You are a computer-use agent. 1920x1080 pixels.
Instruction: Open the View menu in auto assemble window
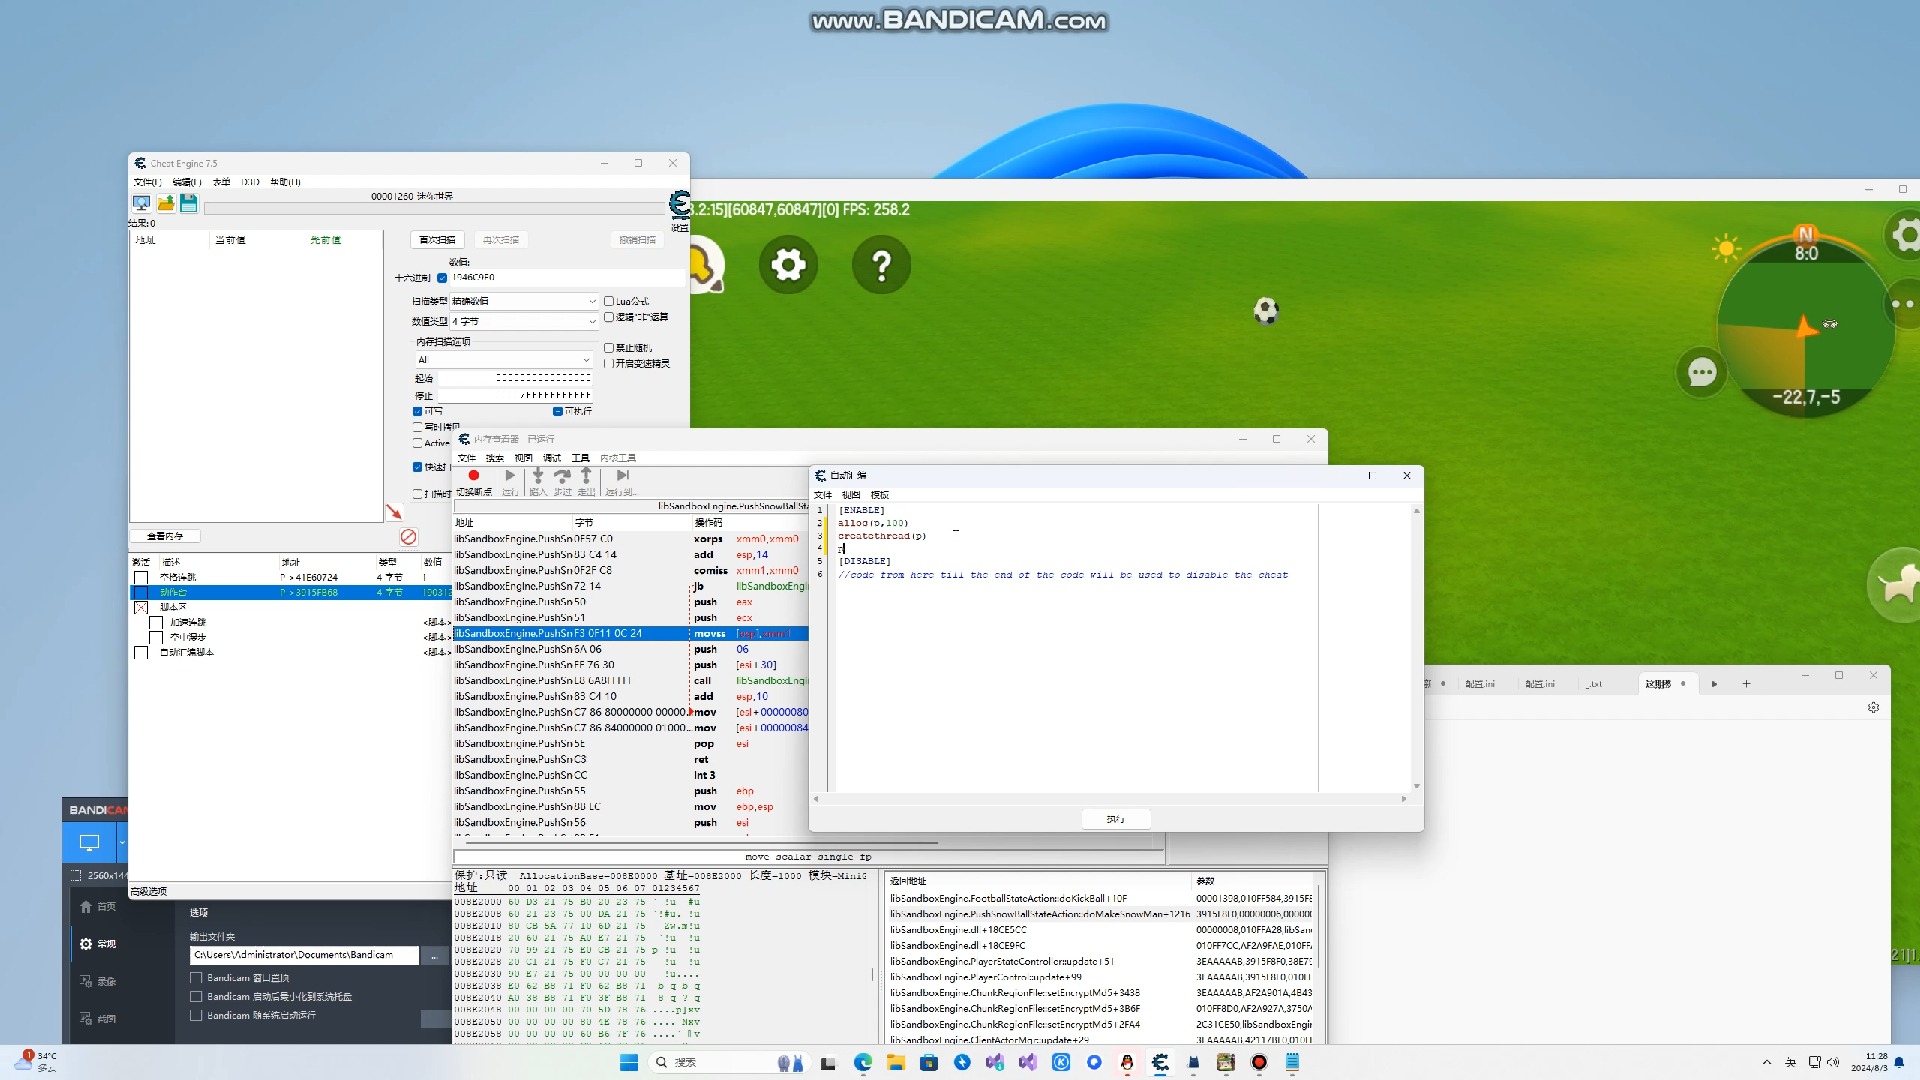(x=851, y=495)
